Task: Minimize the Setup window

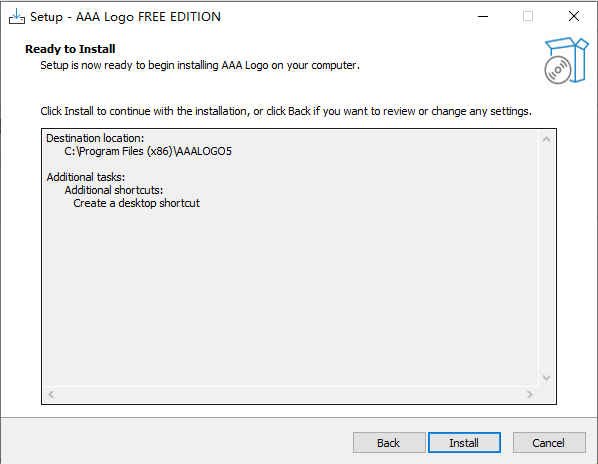Action: pyautogui.click(x=483, y=16)
